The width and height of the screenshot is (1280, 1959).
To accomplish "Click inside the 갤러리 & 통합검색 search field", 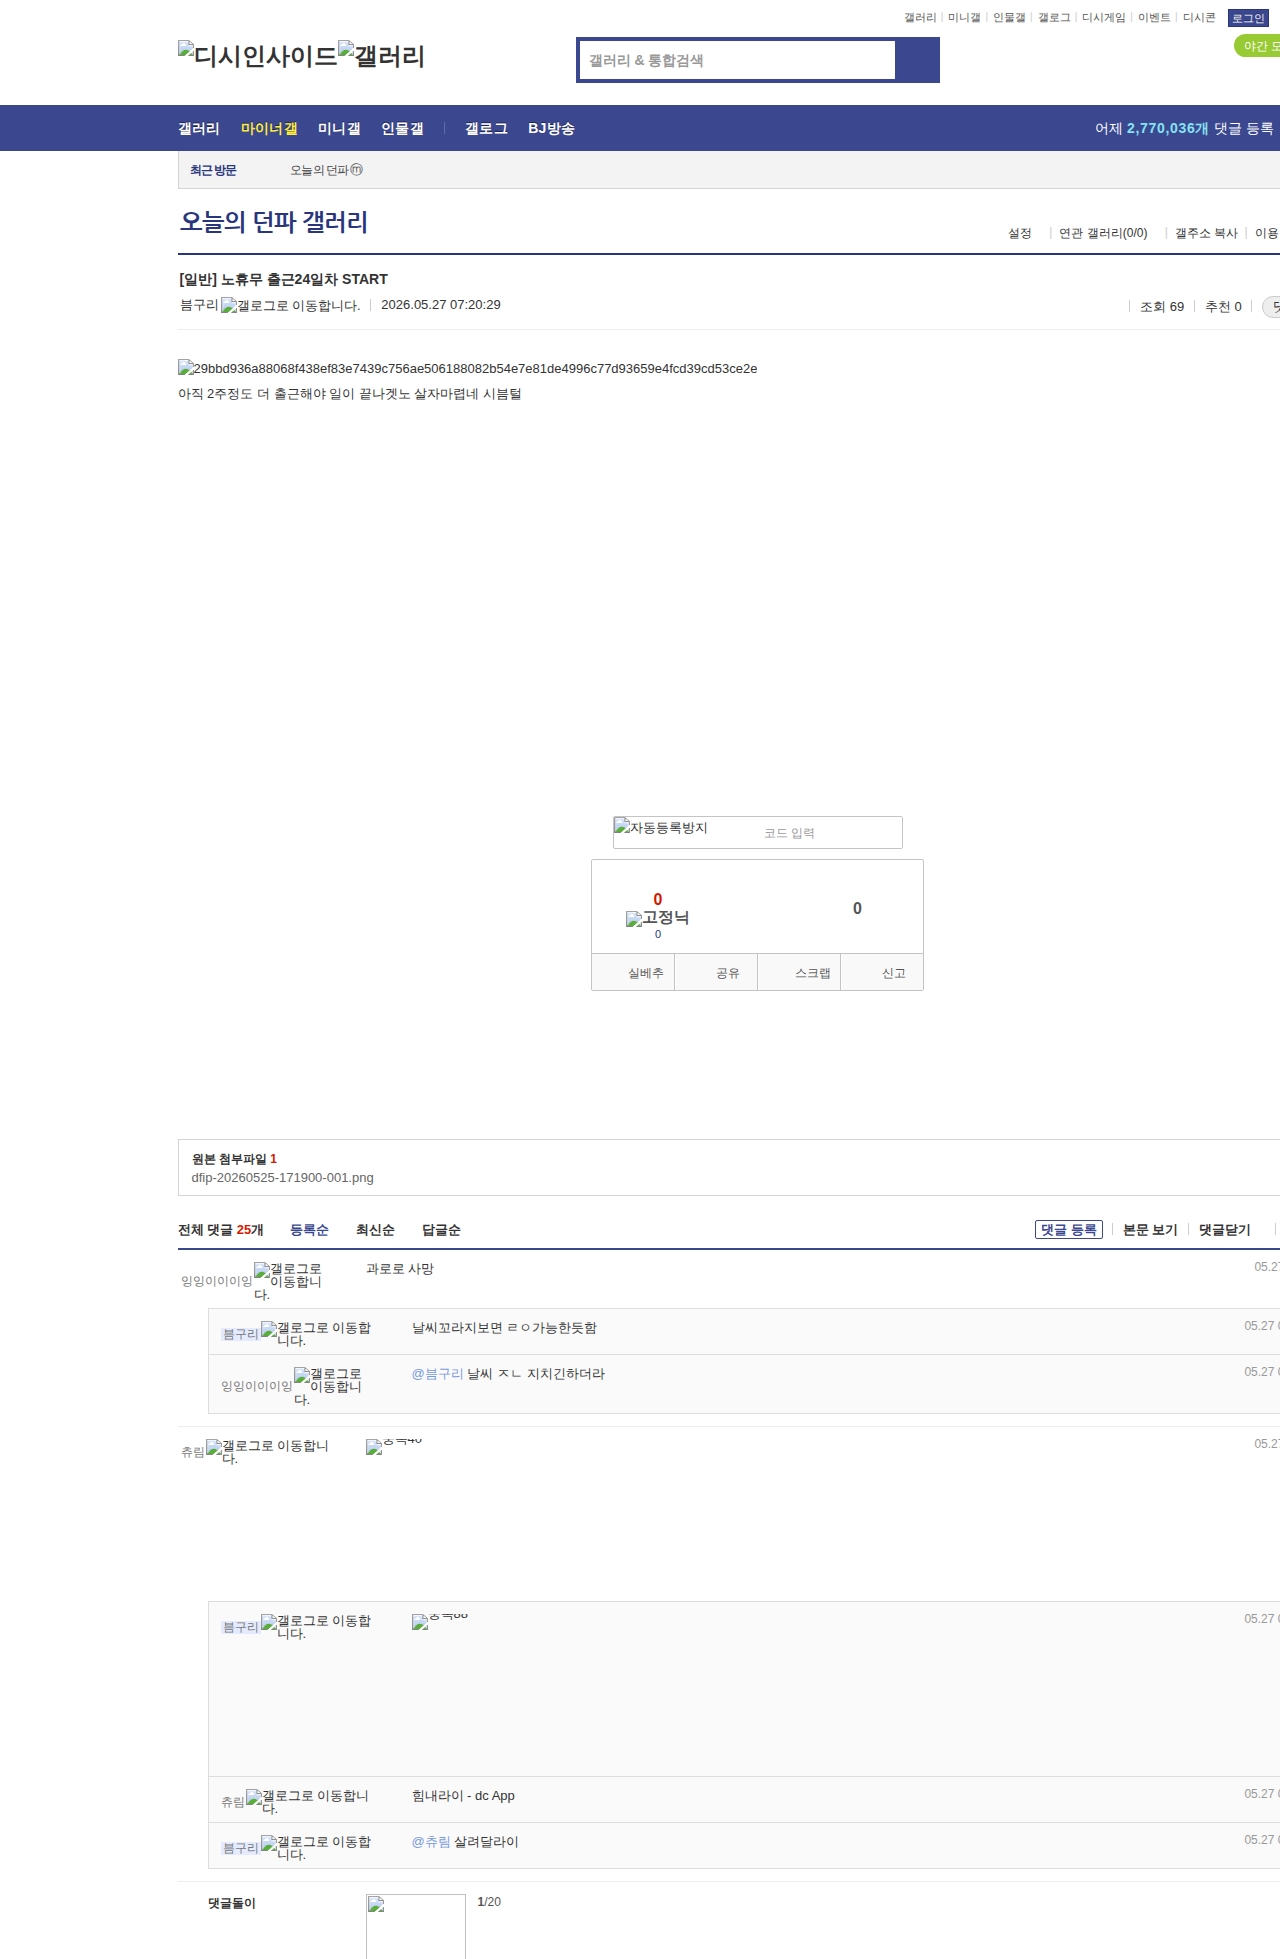I will (x=738, y=60).
